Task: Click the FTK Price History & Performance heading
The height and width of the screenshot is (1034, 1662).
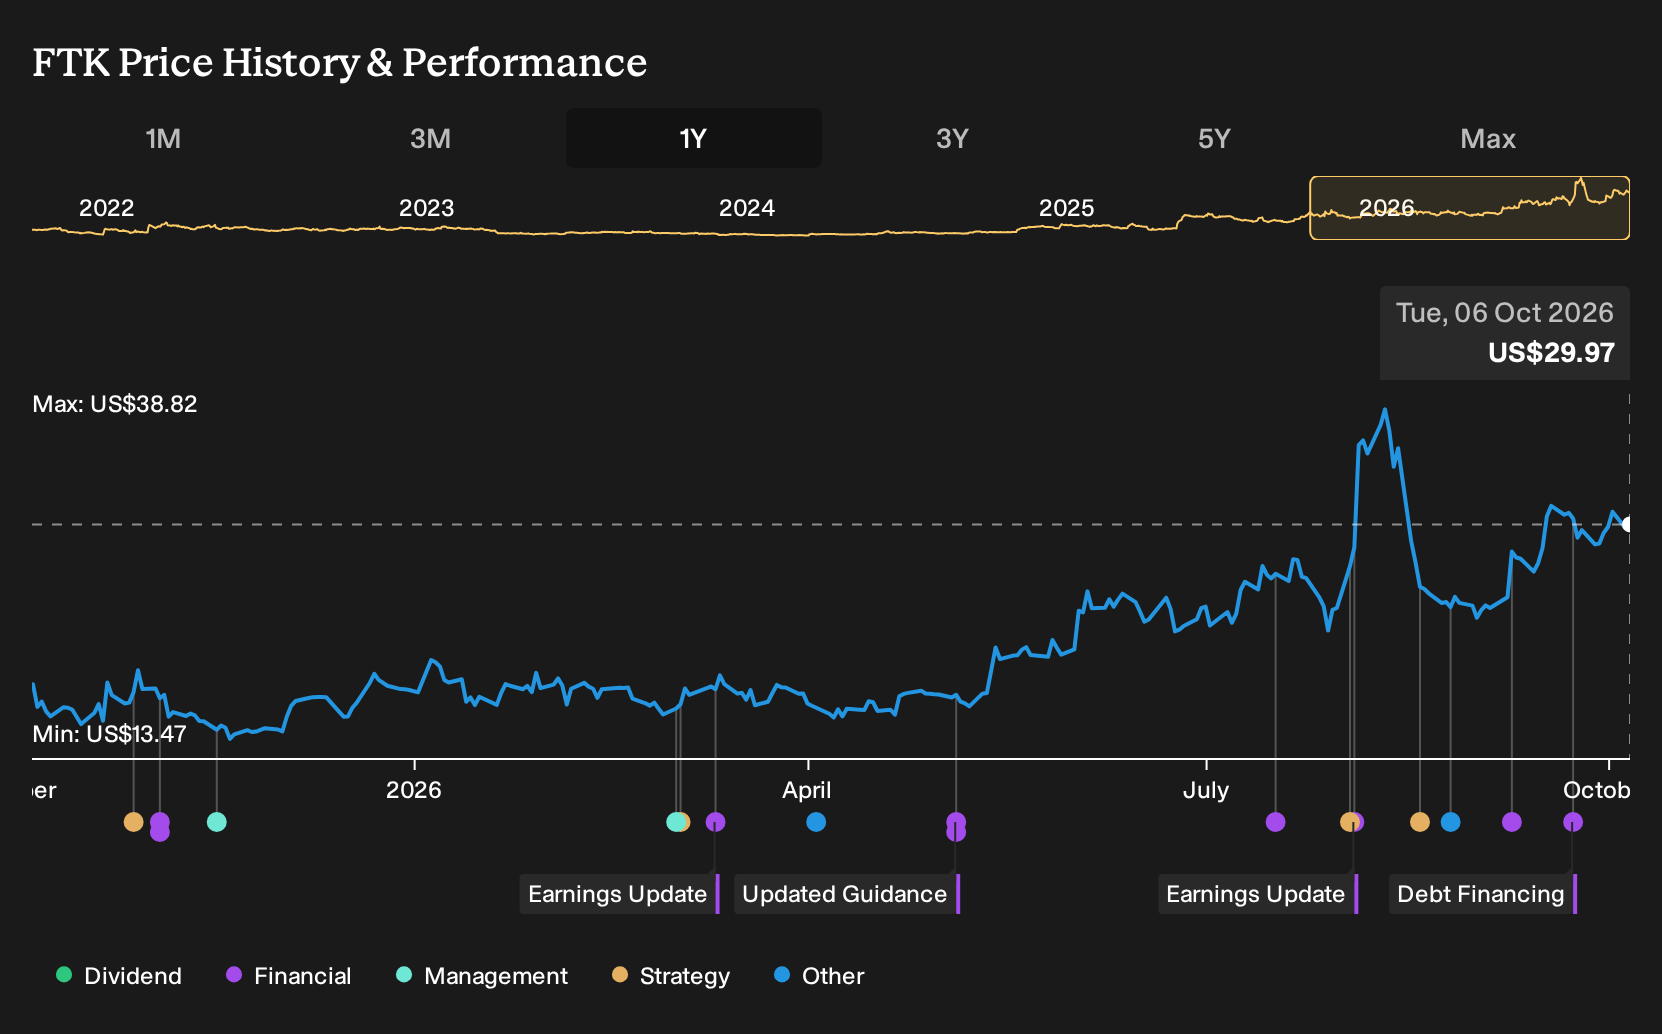Action: [x=340, y=63]
